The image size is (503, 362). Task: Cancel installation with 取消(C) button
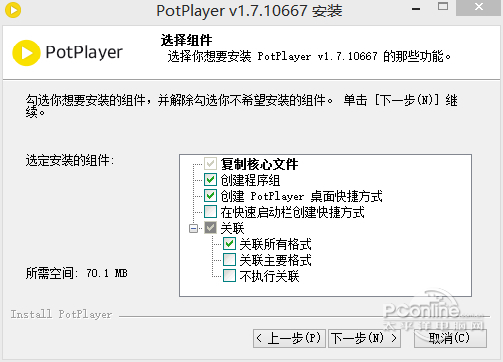(x=450, y=338)
